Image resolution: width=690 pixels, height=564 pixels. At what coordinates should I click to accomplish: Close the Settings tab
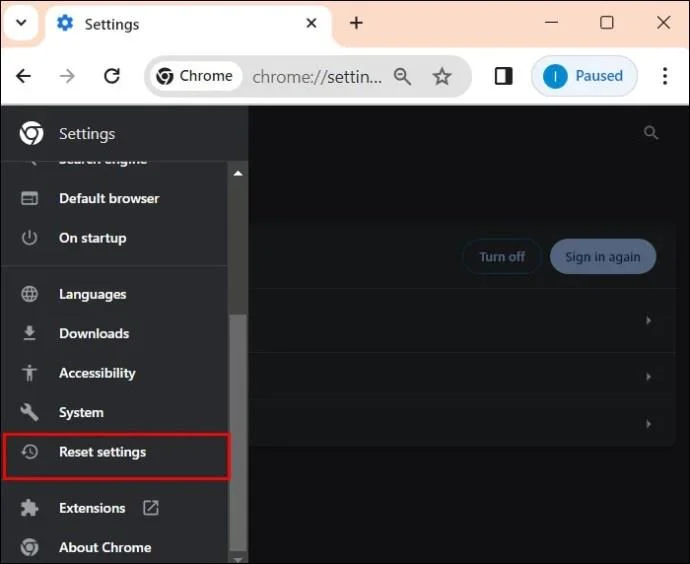tap(311, 23)
